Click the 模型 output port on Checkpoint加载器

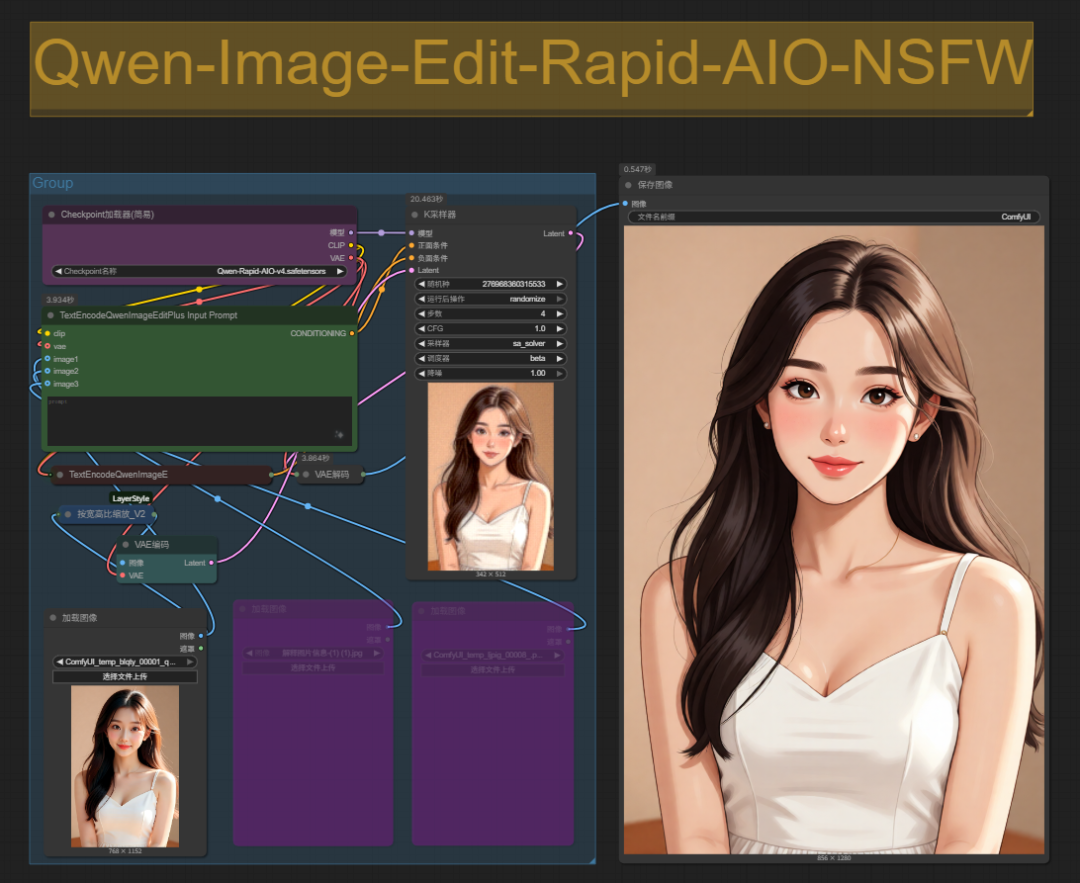tap(351, 233)
